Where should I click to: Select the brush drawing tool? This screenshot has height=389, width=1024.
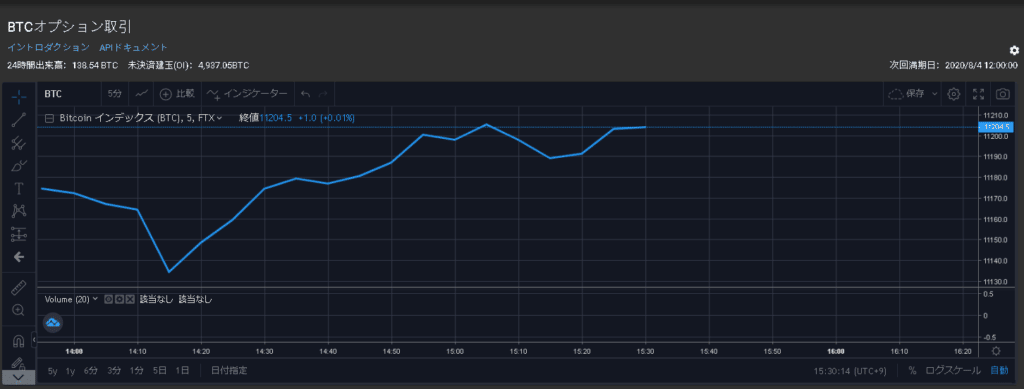click(19, 165)
